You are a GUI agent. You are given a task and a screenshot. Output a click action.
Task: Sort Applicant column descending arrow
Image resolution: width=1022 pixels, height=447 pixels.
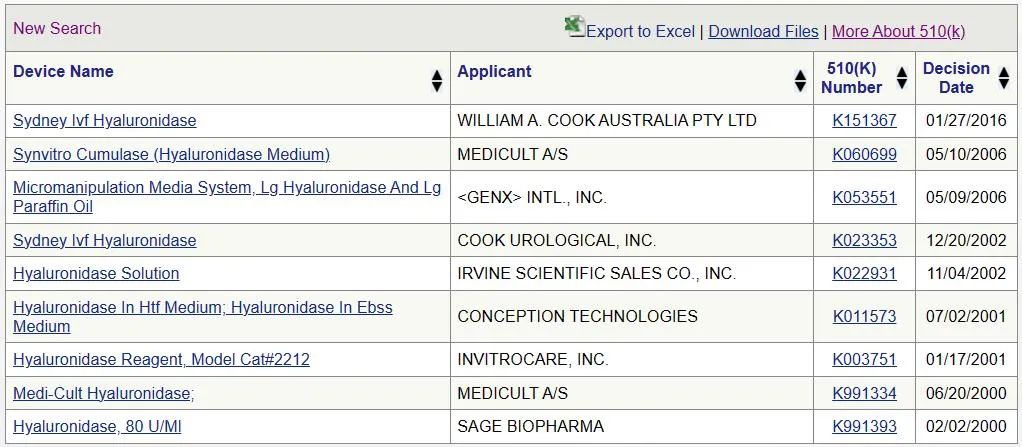[x=800, y=87]
